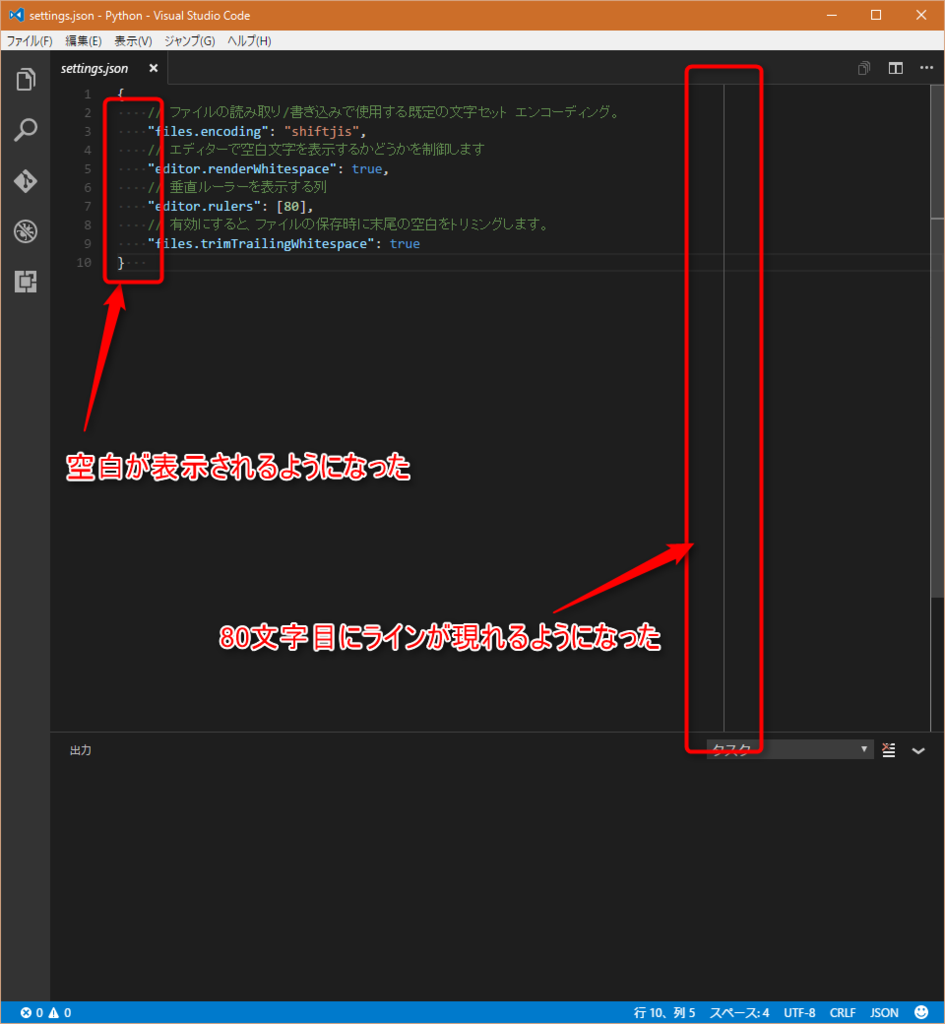Click the open changes icon in editor toolbar
The height and width of the screenshot is (1024, 945).
[x=864, y=68]
